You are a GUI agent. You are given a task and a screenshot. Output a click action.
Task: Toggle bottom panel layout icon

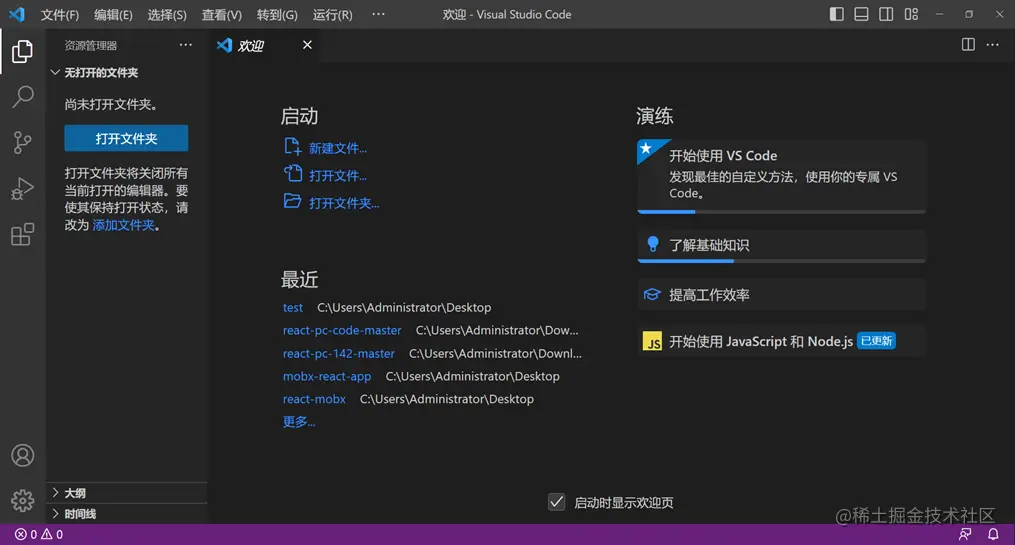coord(861,14)
